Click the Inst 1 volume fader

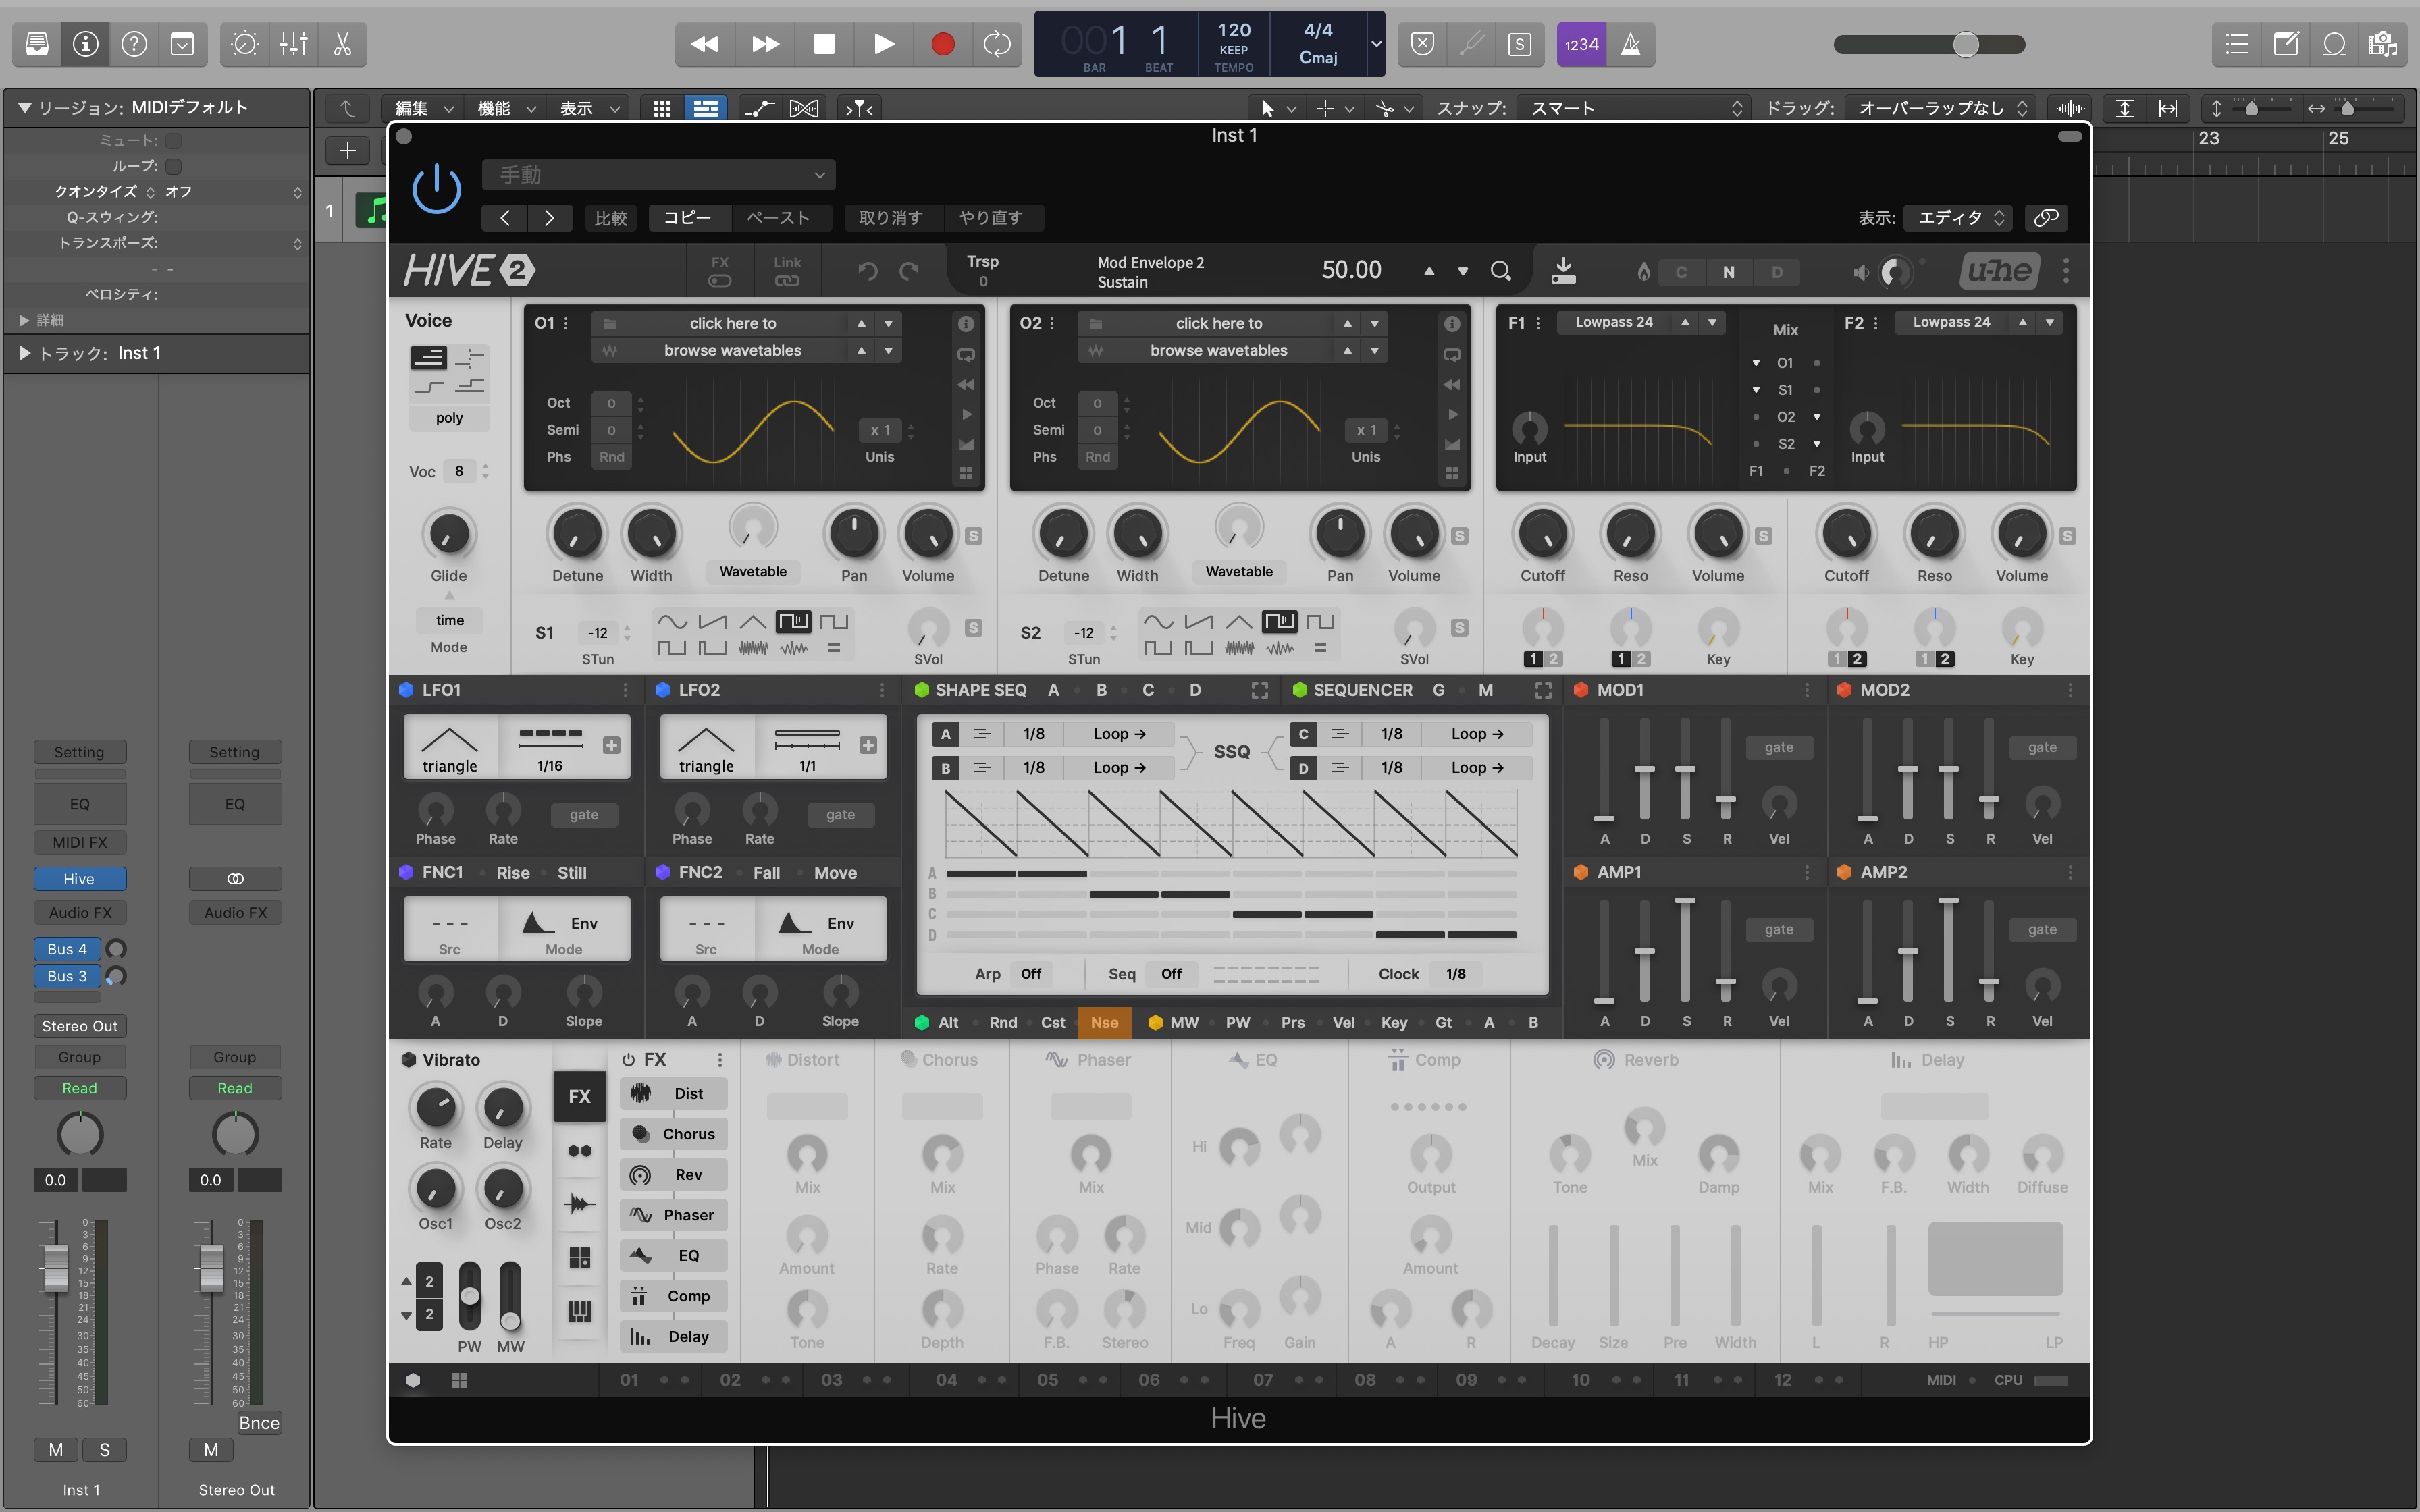[x=56, y=1268]
